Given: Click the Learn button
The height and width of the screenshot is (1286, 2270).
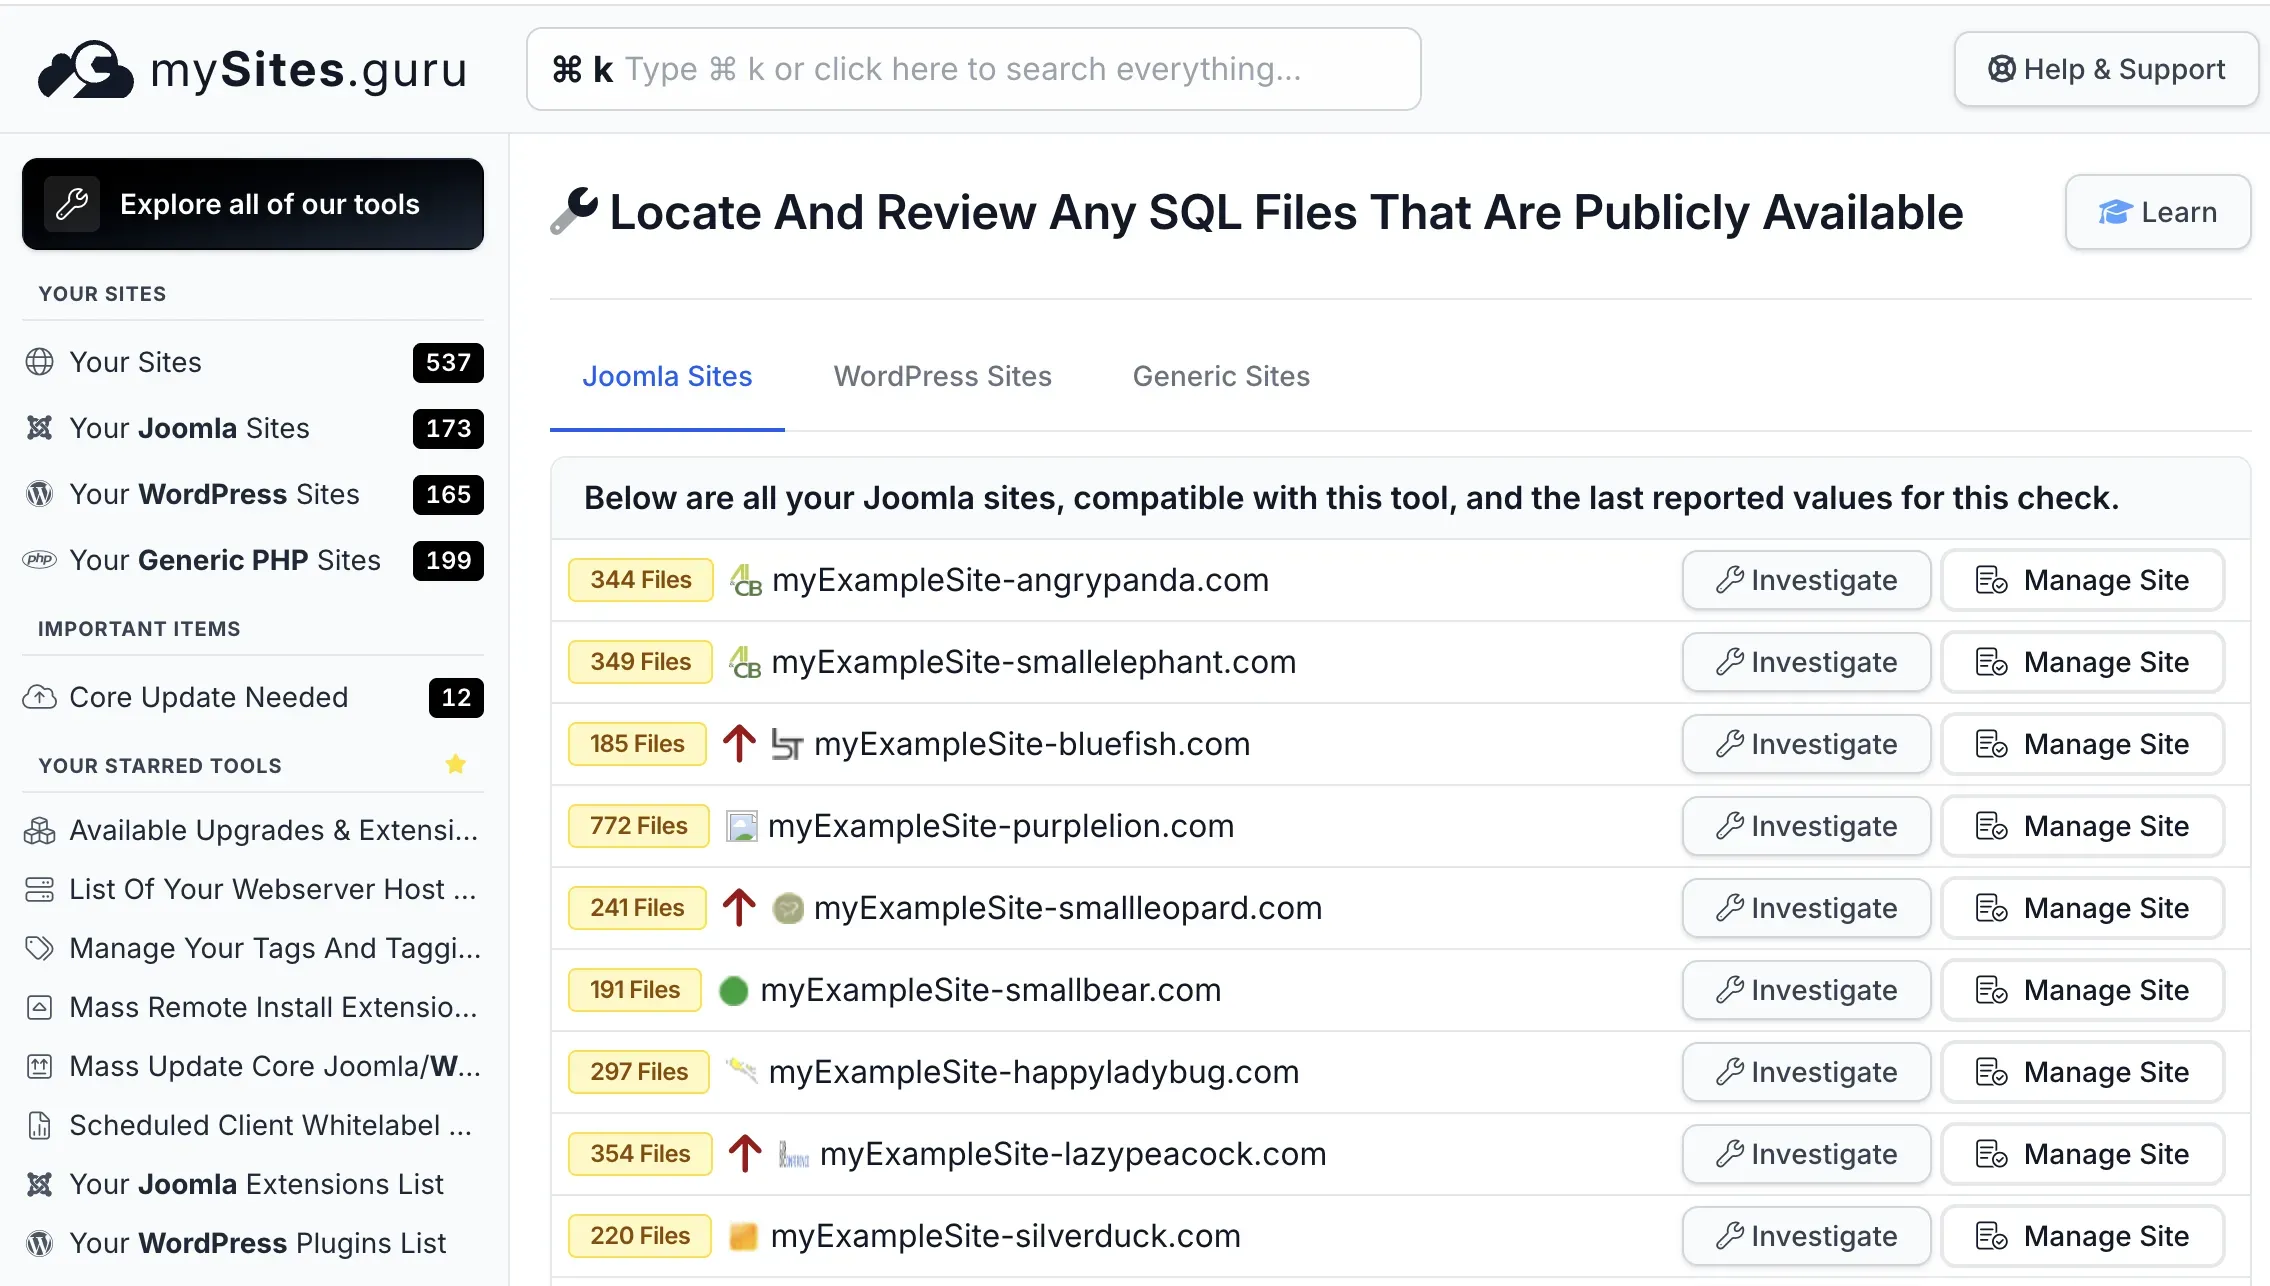Looking at the screenshot, I should (x=2158, y=212).
